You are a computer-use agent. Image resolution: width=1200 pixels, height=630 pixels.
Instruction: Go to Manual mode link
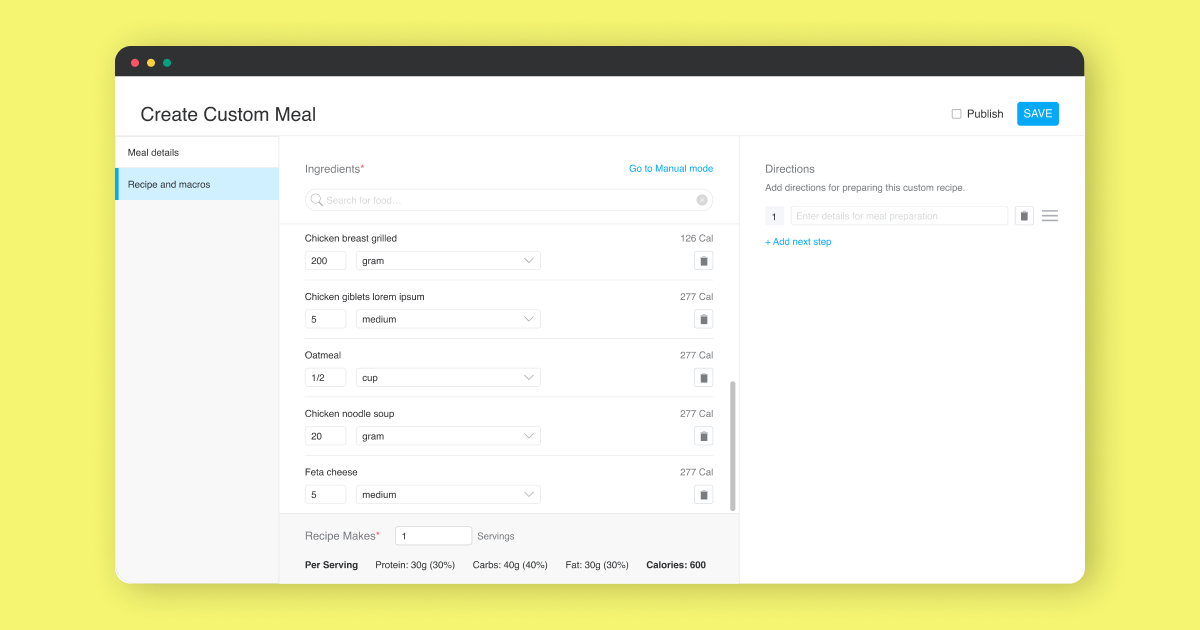[670, 169]
